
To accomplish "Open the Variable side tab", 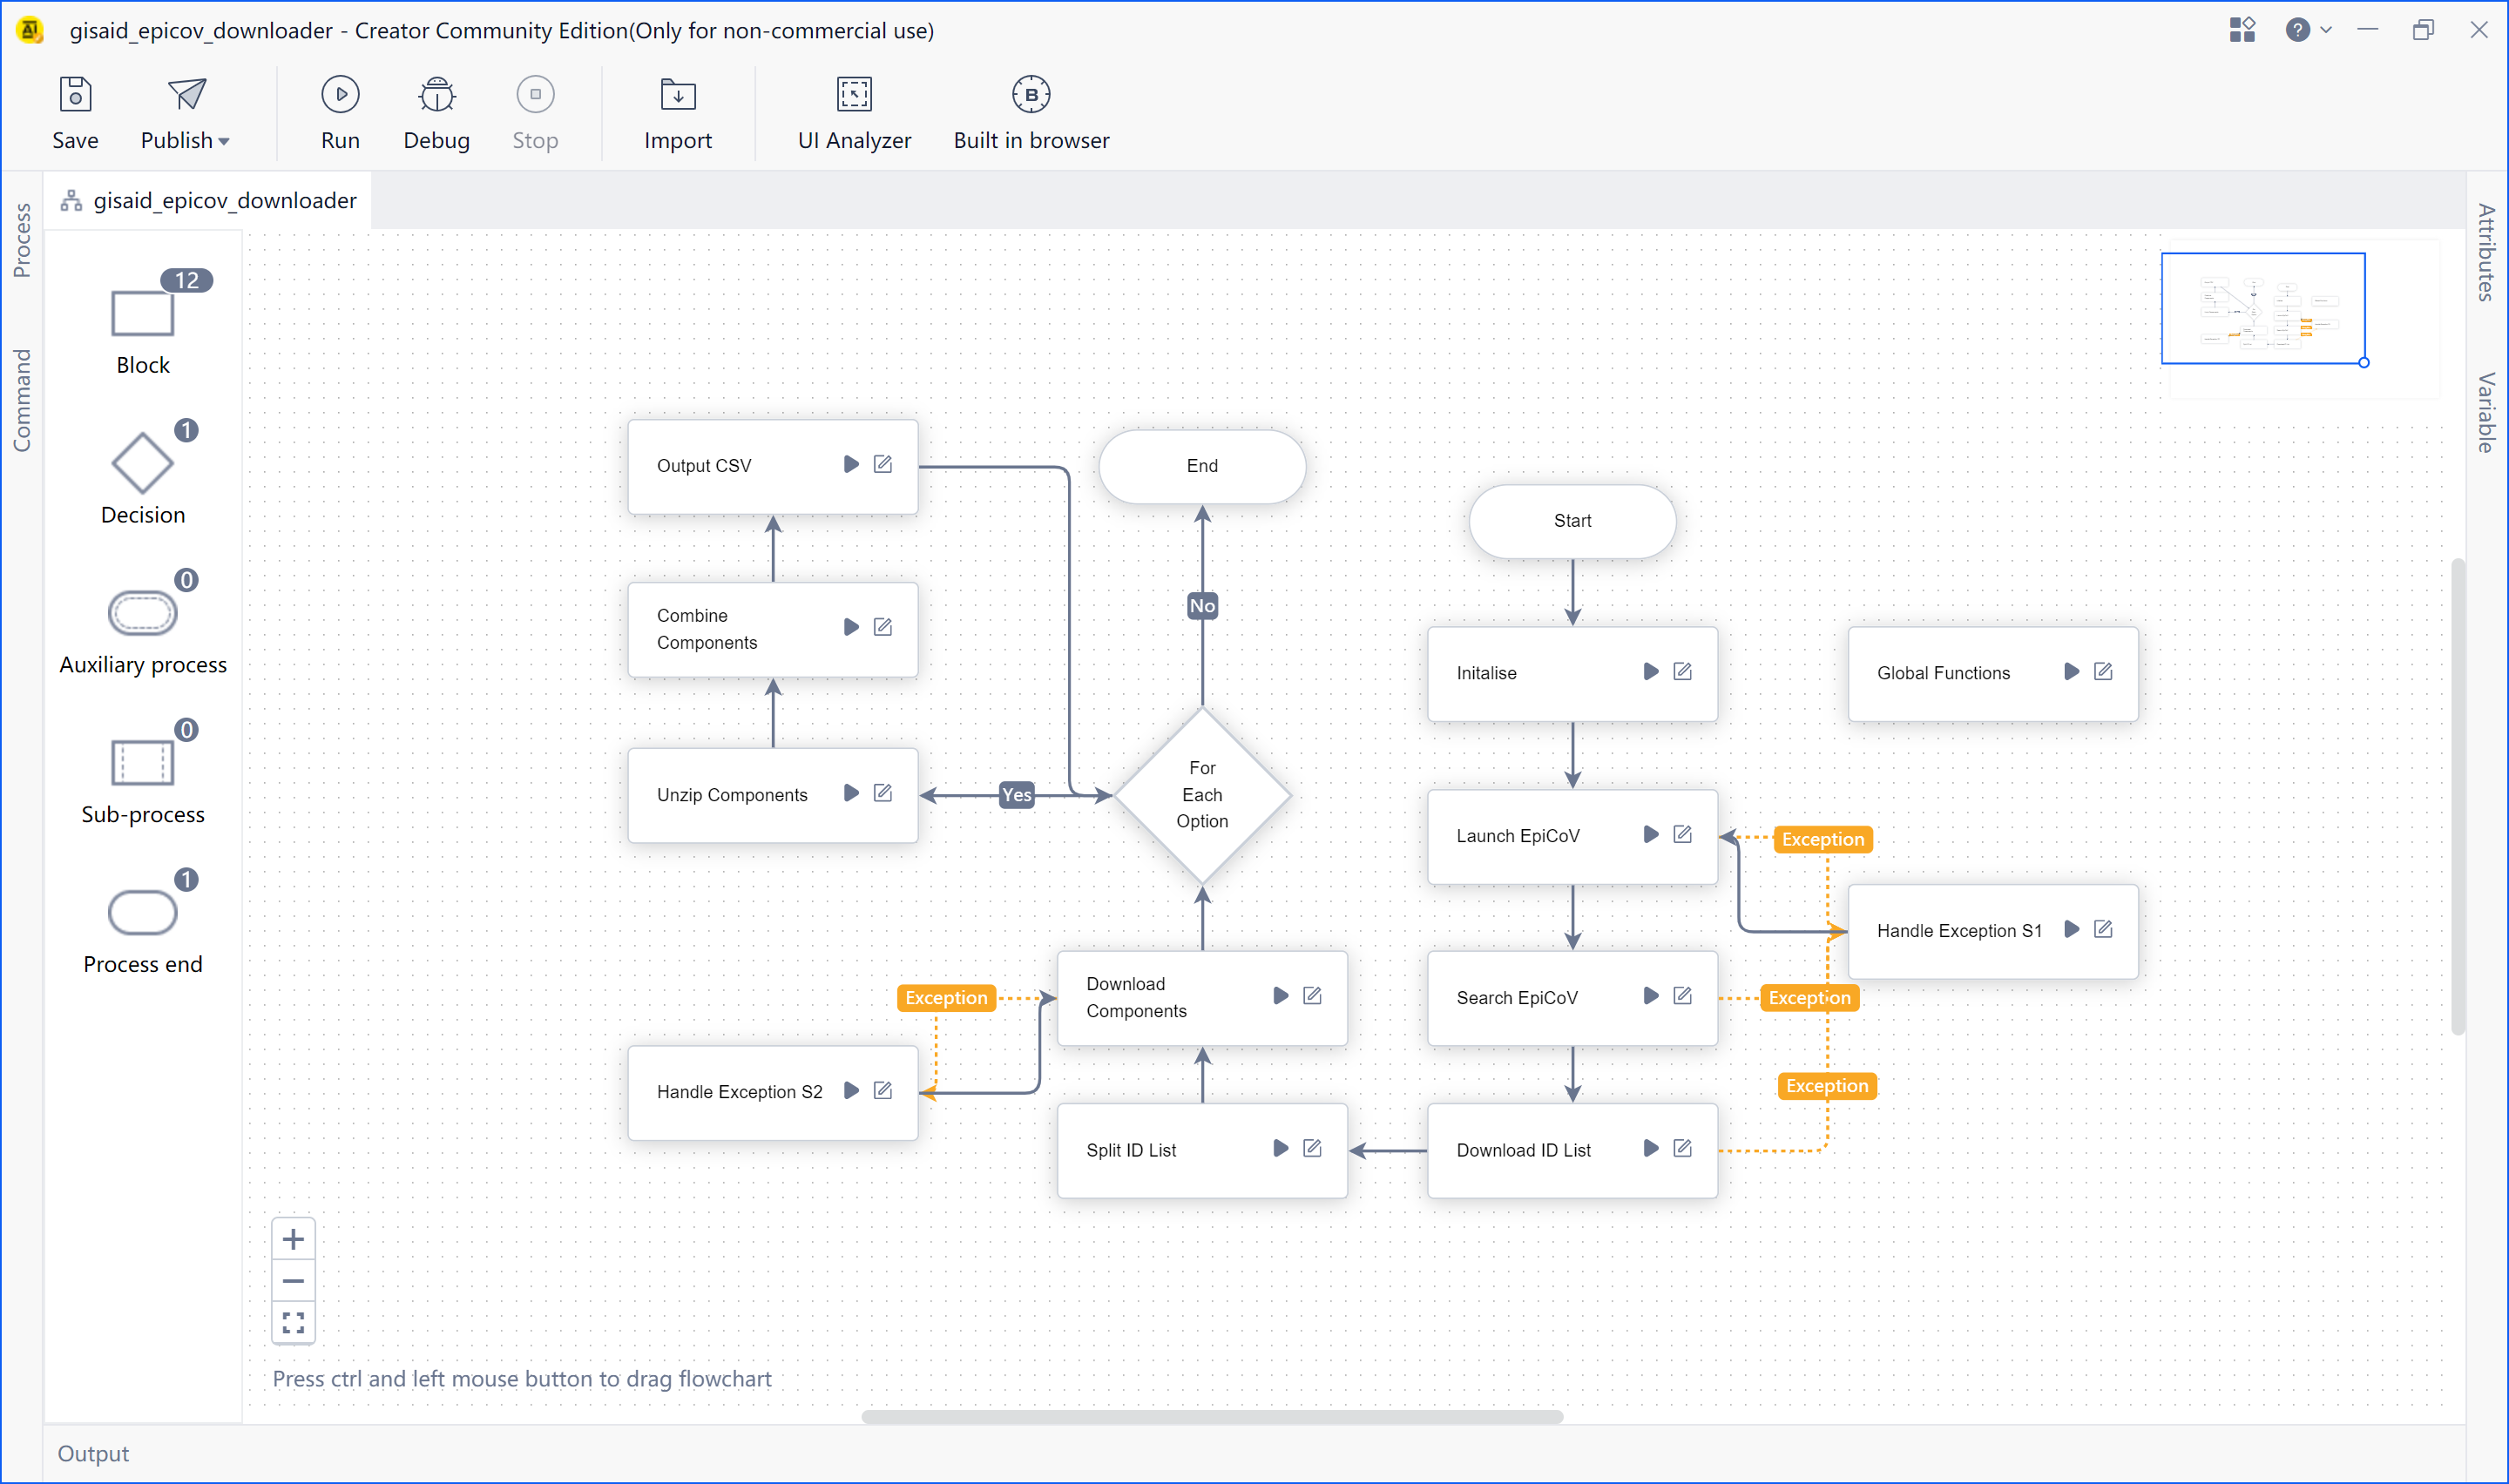I will 2486,412.
